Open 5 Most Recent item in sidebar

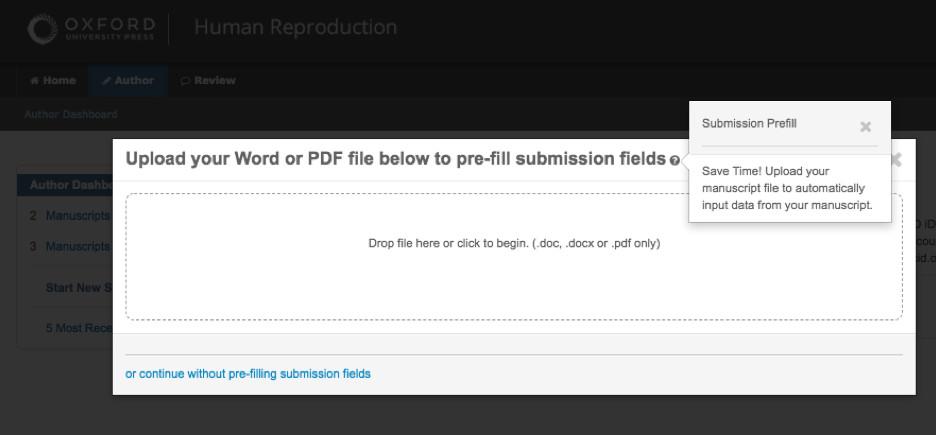pos(79,328)
